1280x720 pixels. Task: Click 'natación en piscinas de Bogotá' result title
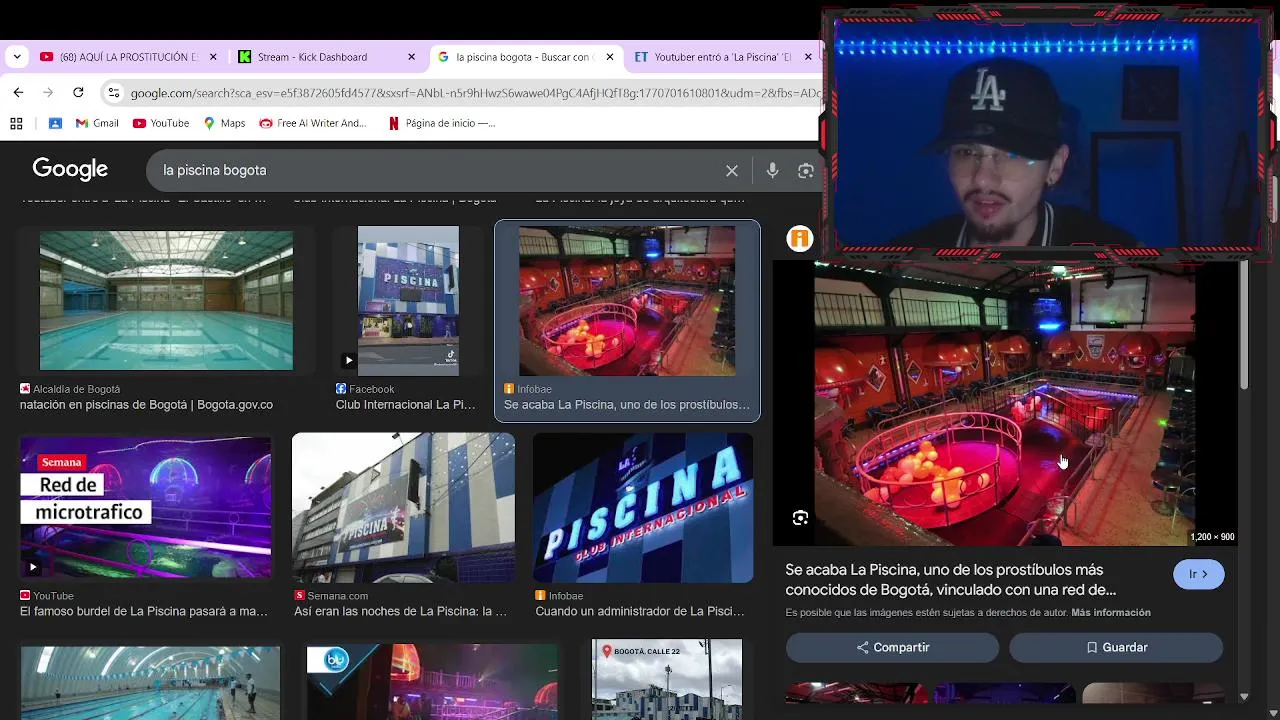pyautogui.click(x=146, y=405)
